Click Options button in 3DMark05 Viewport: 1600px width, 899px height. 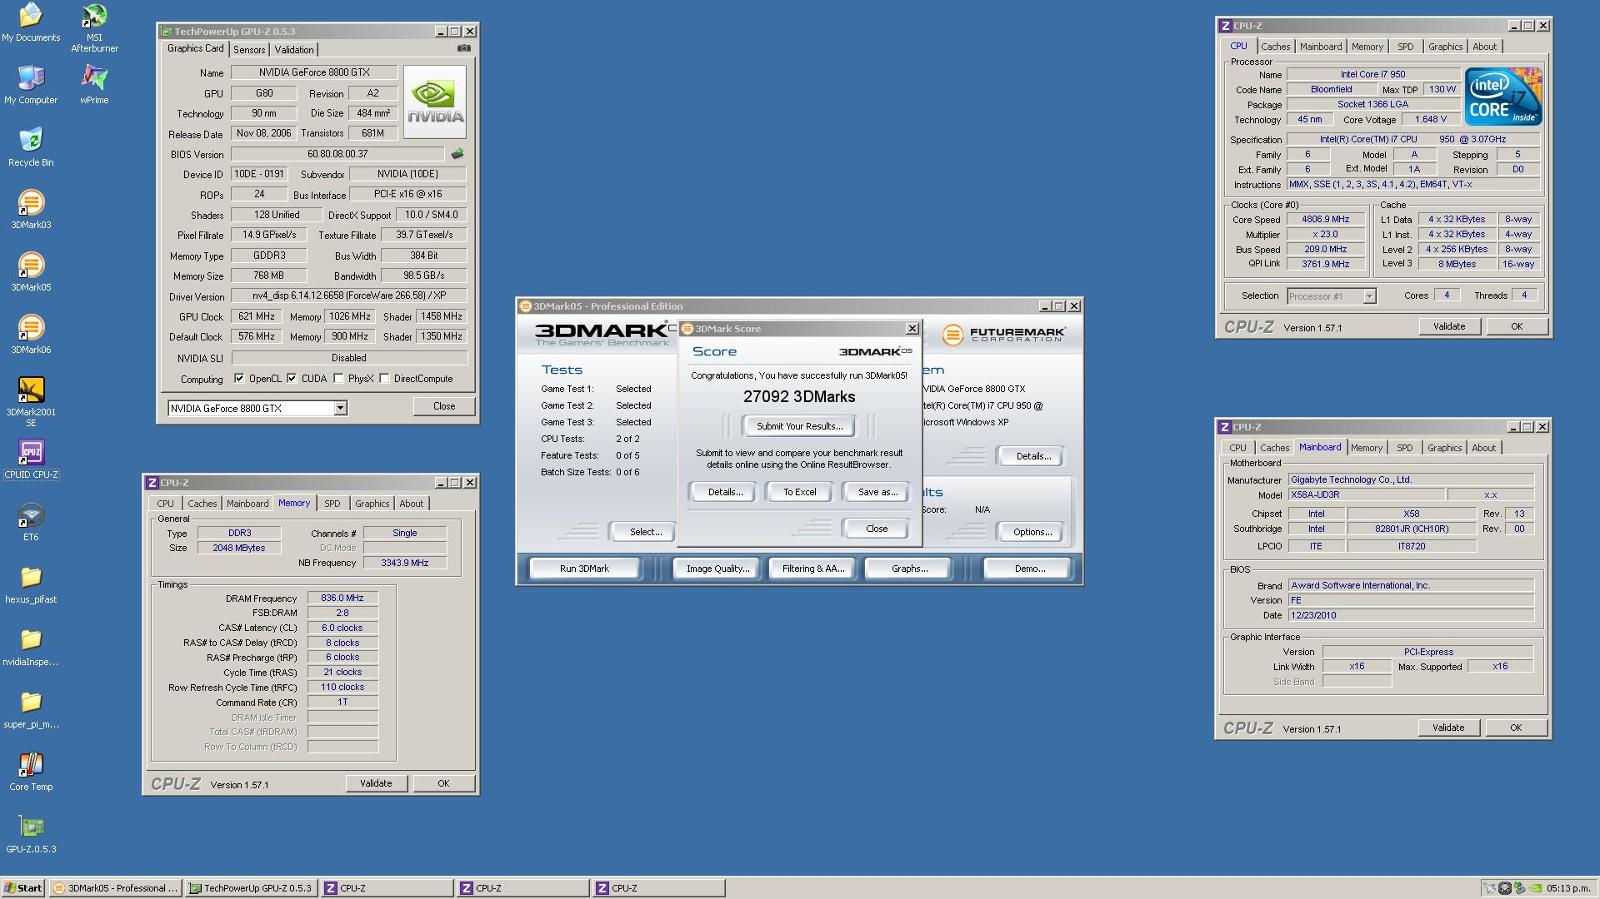pyautogui.click(x=1032, y=532)
